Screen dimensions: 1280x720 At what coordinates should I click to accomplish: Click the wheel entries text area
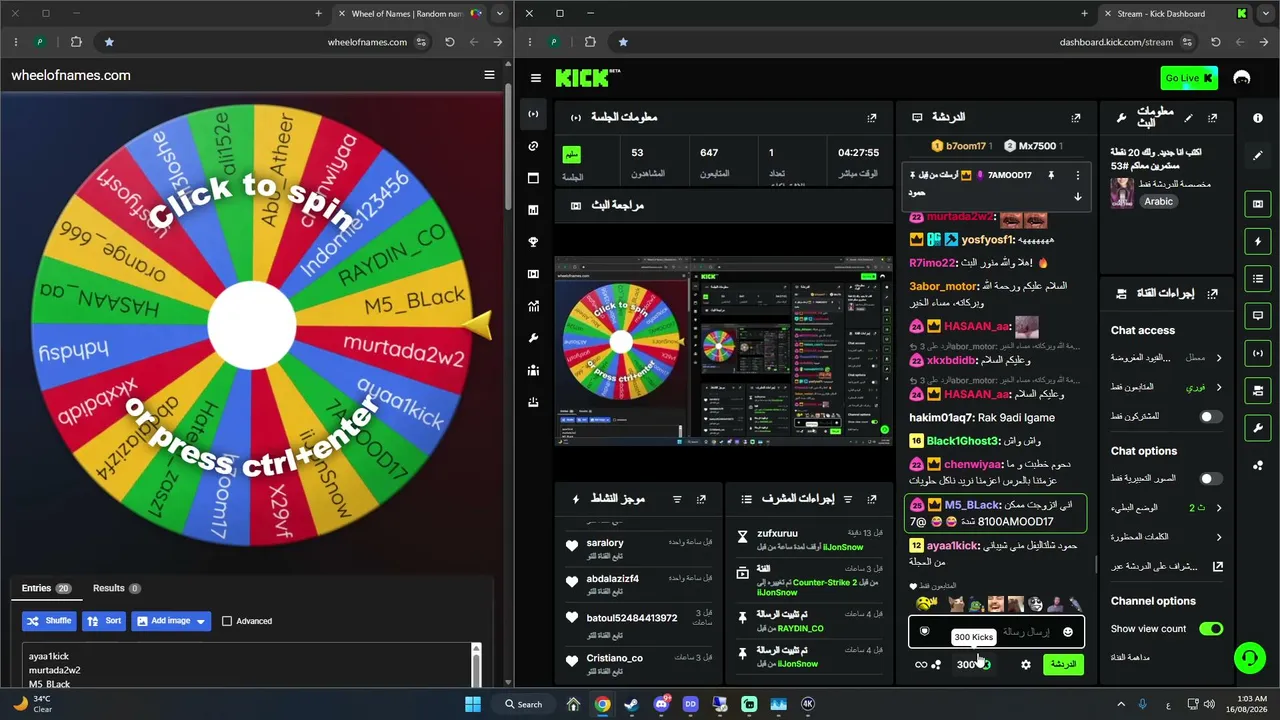pos(251,665)
